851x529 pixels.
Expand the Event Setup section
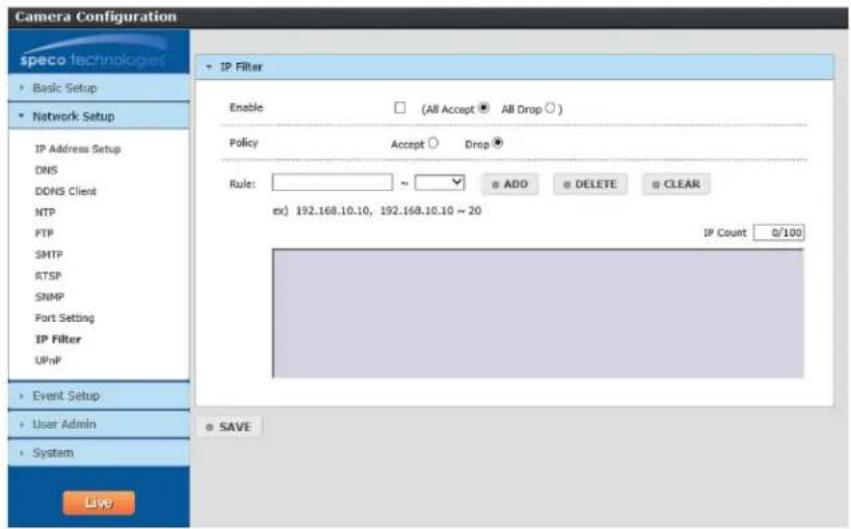point(99,396)
